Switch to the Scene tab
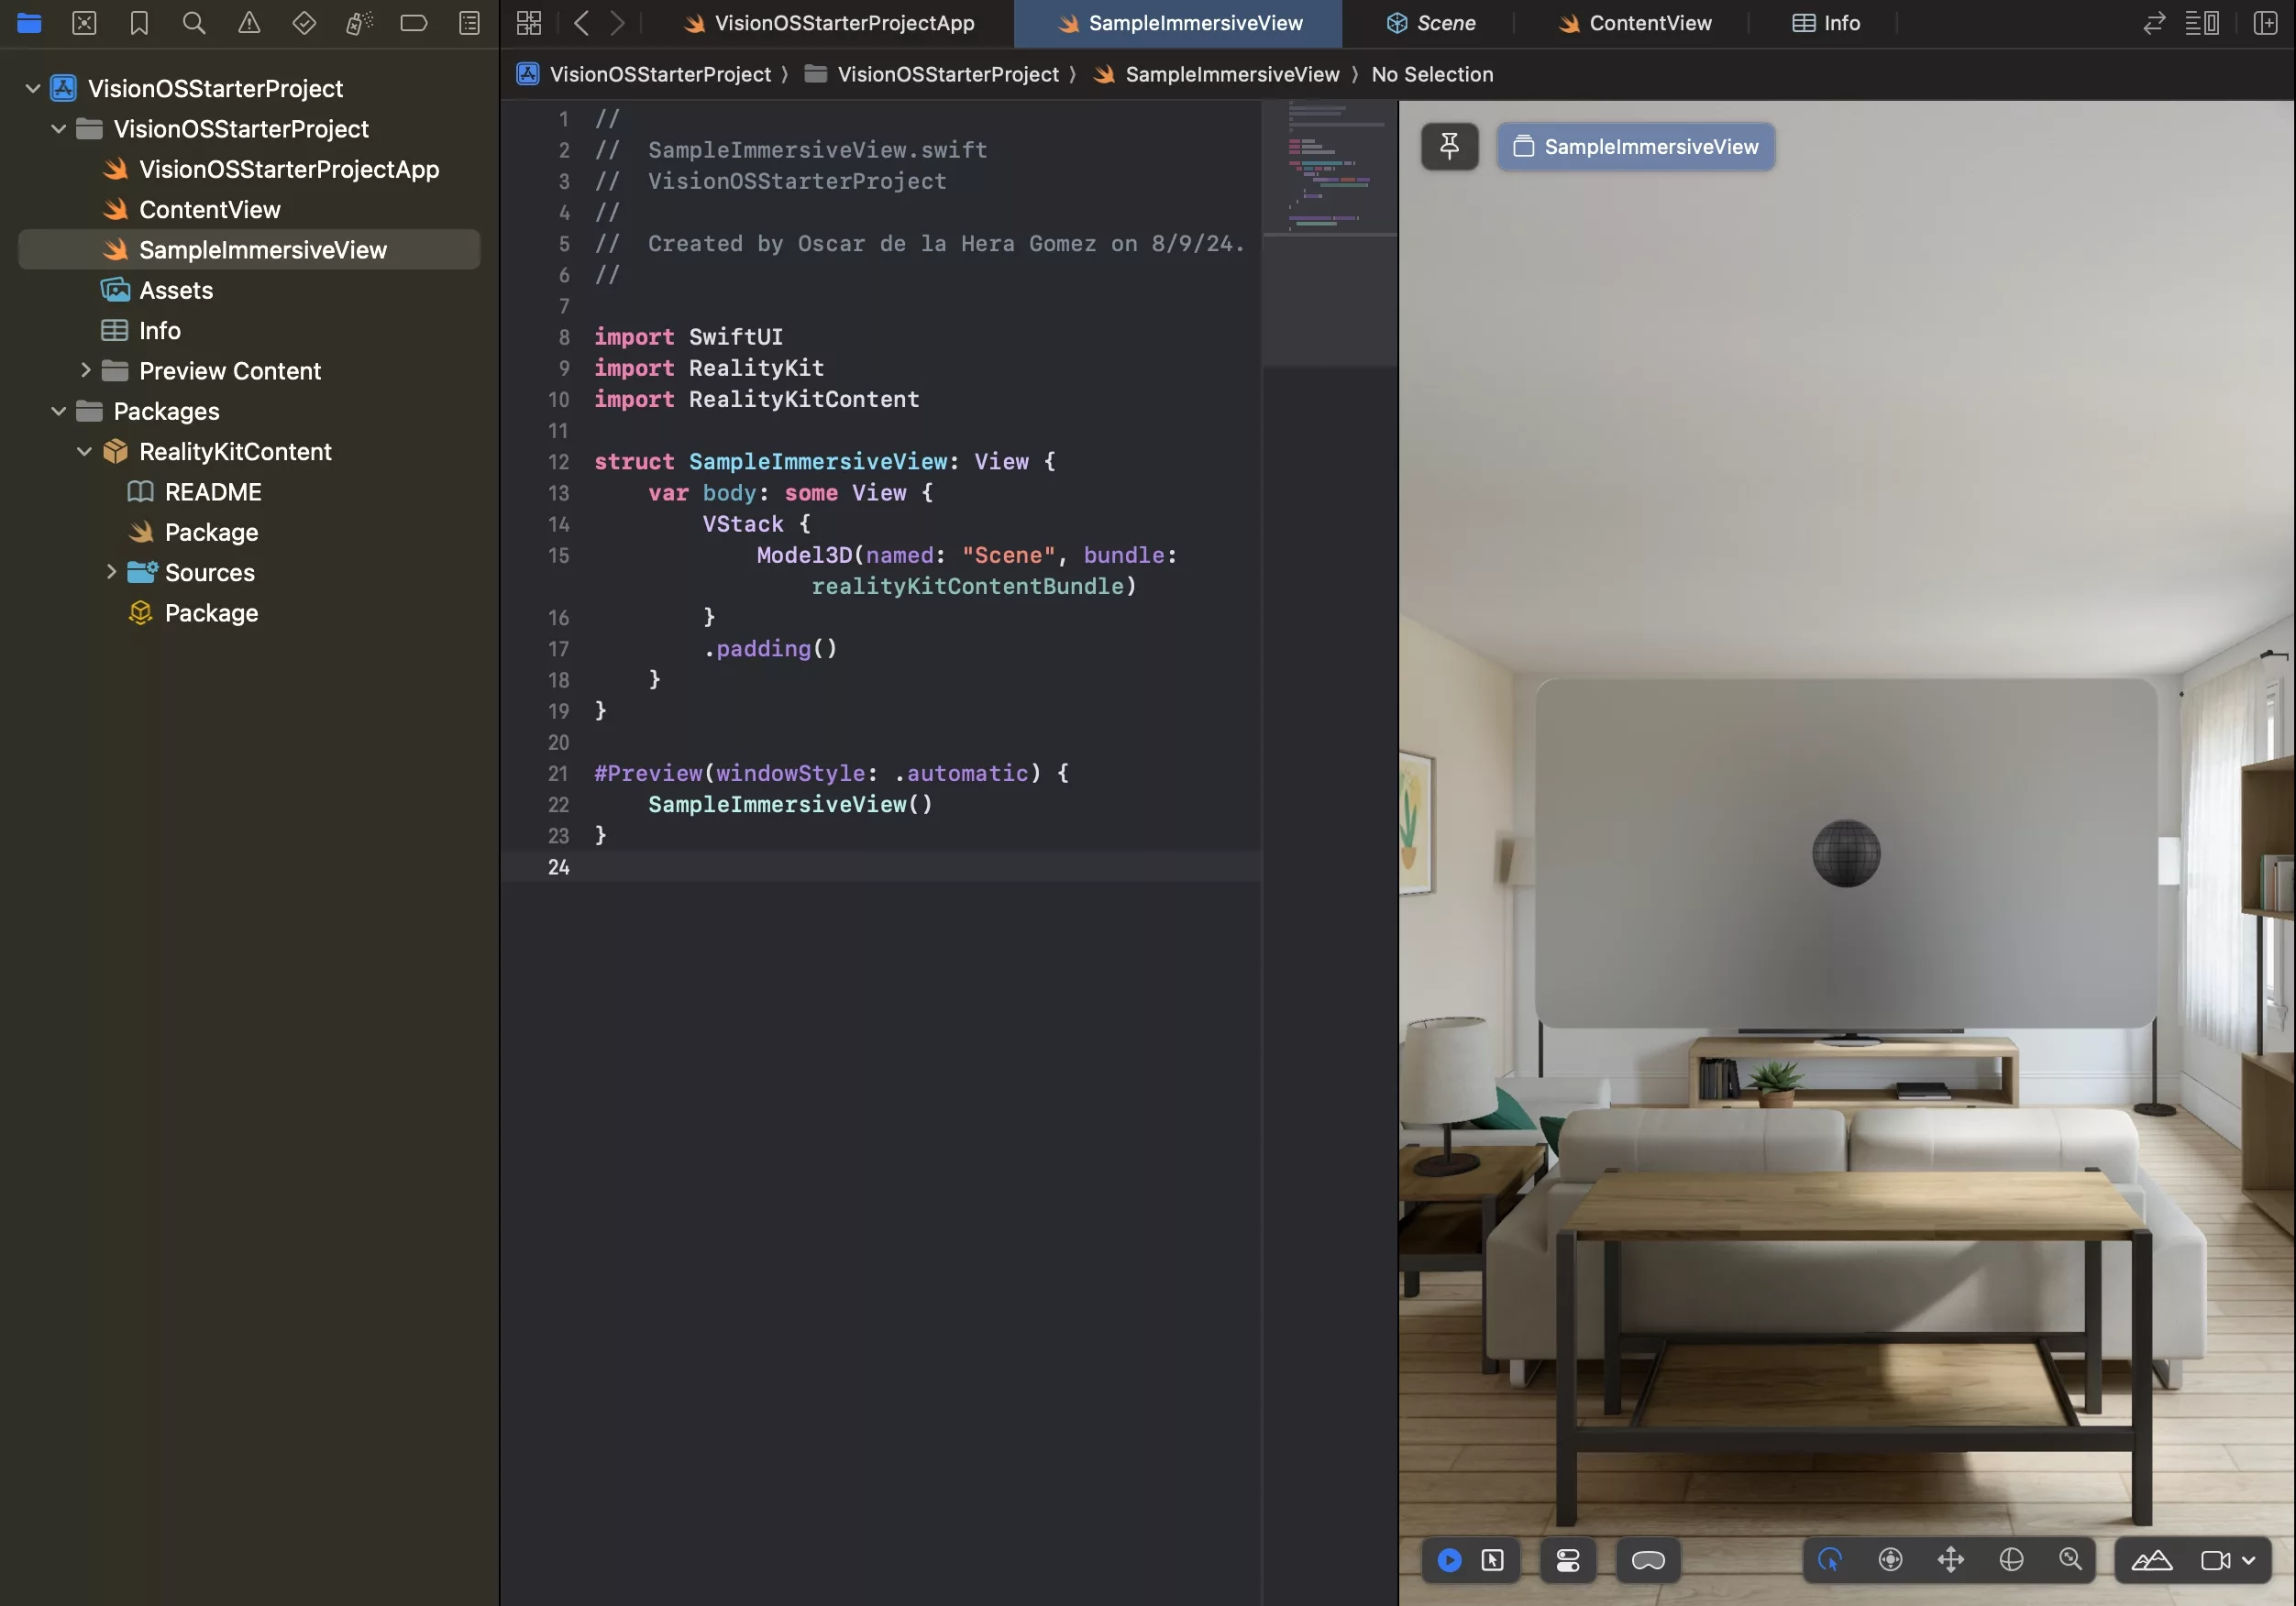Screen dimensions: 2296x1606 click(x=1430, y=23)
